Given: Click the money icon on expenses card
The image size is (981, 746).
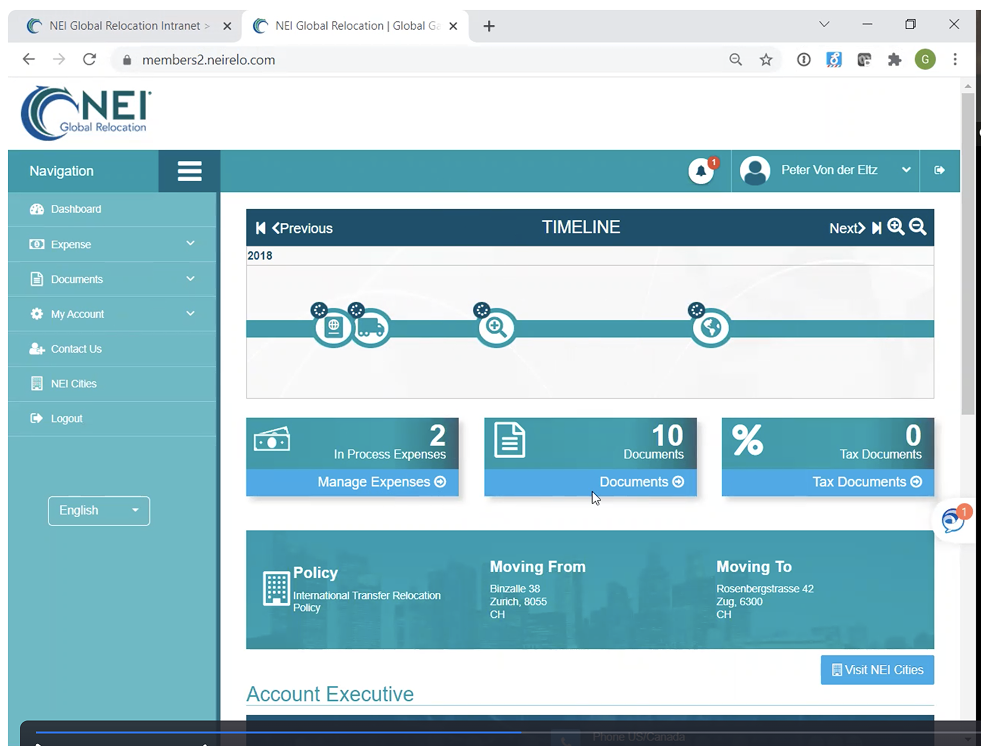Looking at the screenshot, I should coord(272,439).
